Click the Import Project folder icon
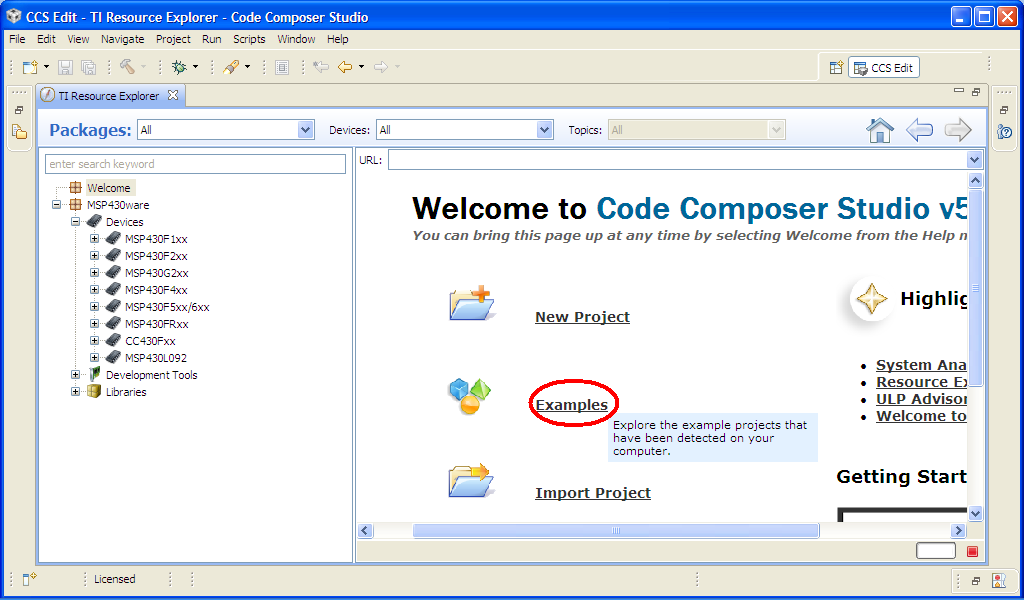Viewport: 1024px width, 600px height. 471,481
